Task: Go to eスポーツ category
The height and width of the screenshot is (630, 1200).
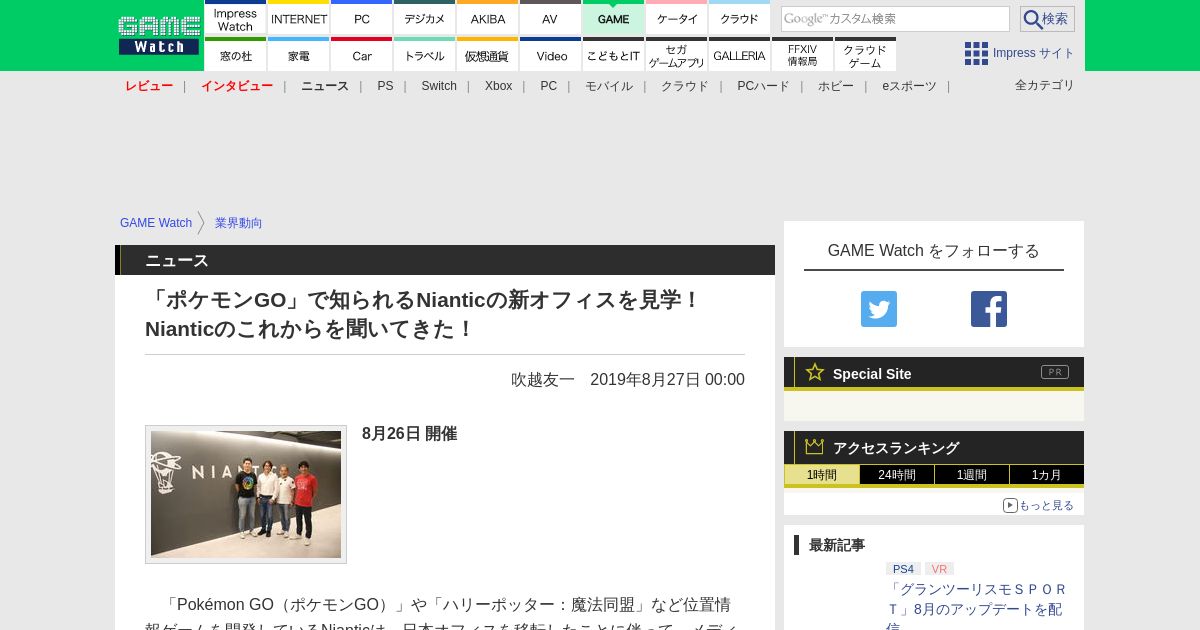Action: [x=909, y=86]
